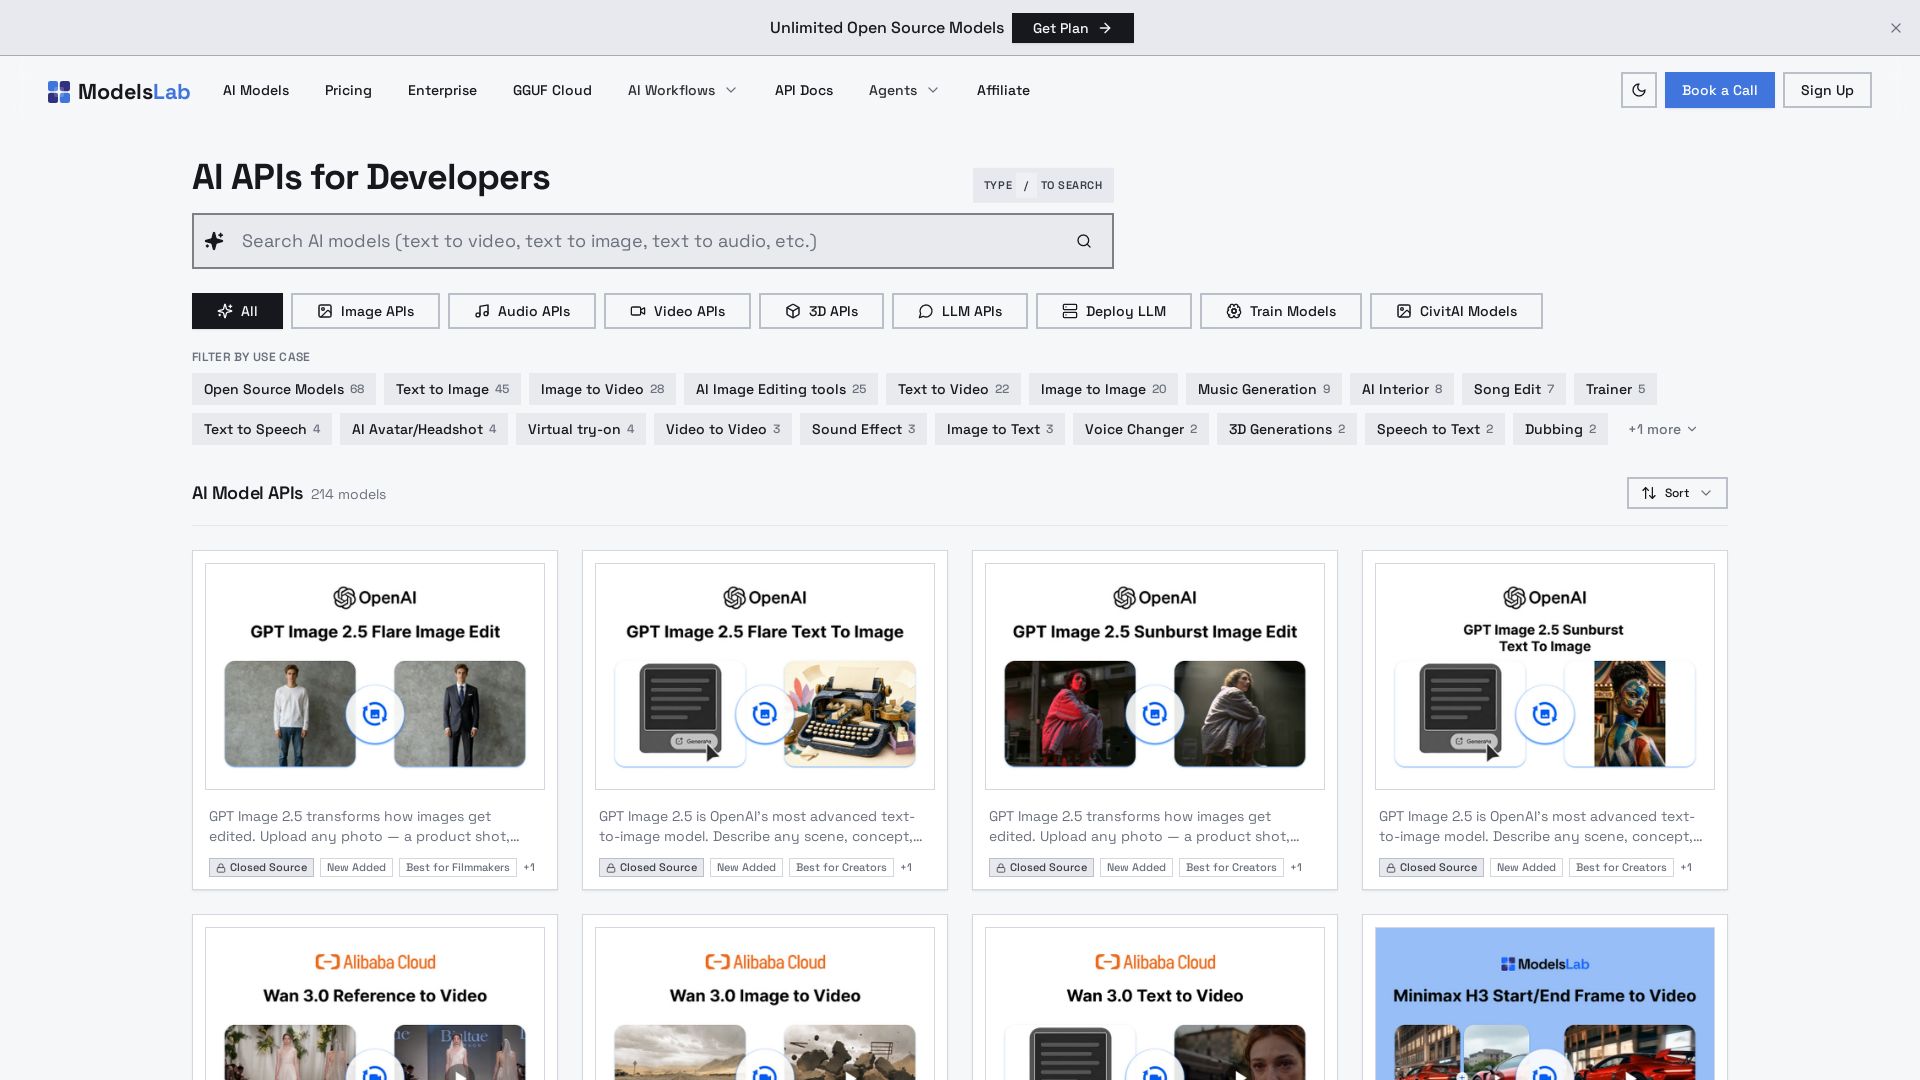The height and width of the screenshot is (1080, 1920).
Task: Click the server icon on Deploy LLM
Action: coord(1070,311)
